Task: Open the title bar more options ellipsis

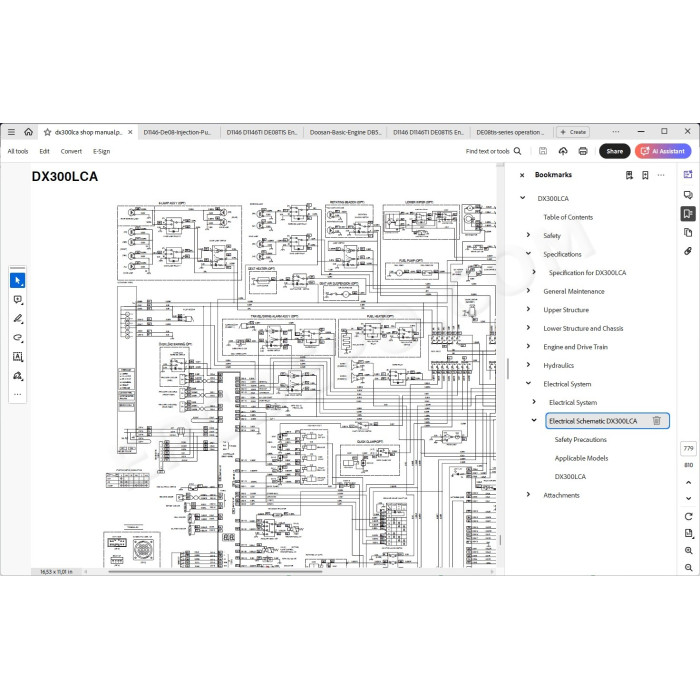Action: tap(616, 132)
